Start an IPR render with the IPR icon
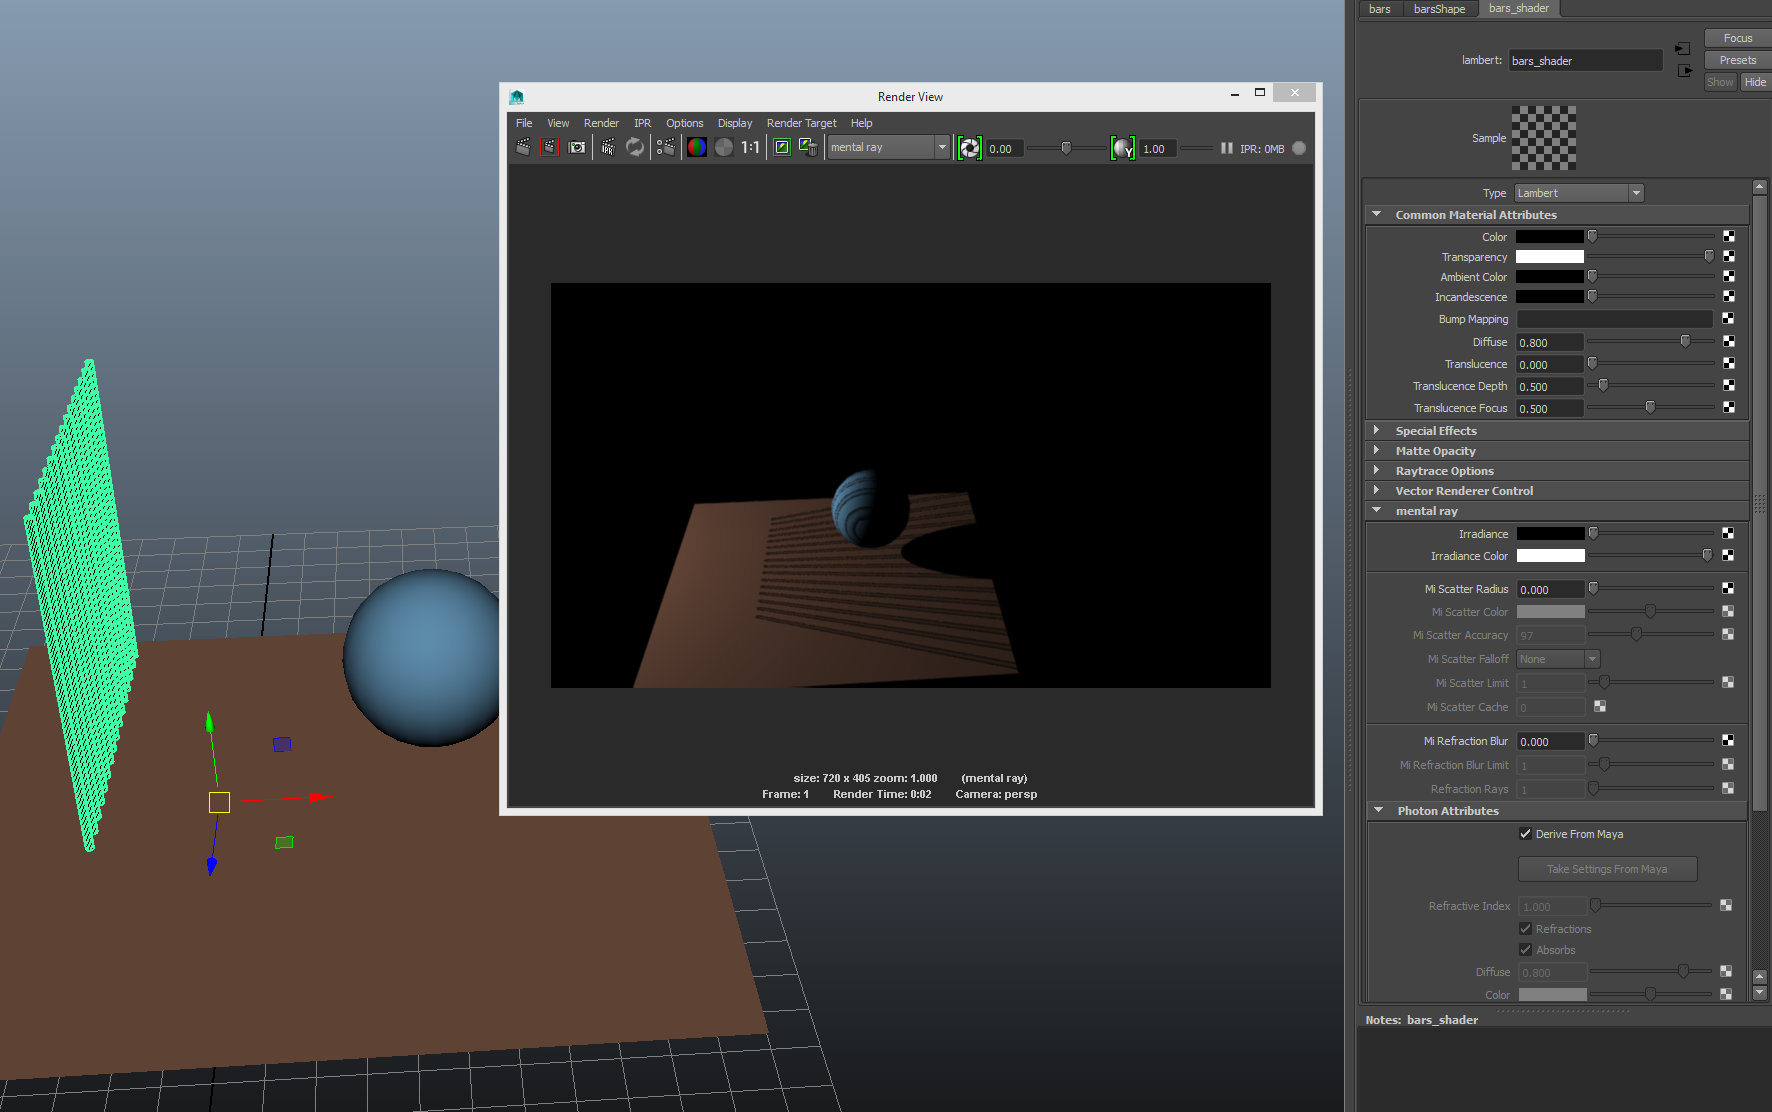 pos(608,147)
